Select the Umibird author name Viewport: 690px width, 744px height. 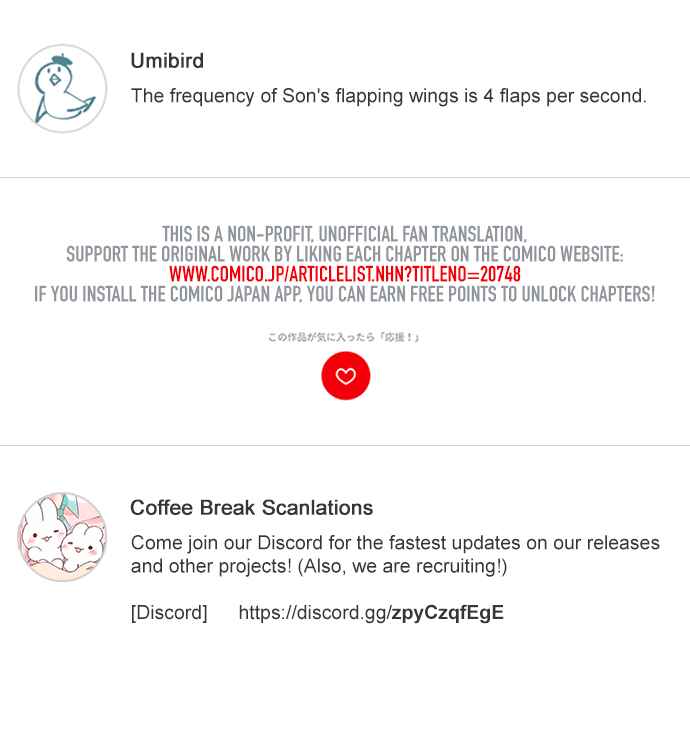(167, 61)
